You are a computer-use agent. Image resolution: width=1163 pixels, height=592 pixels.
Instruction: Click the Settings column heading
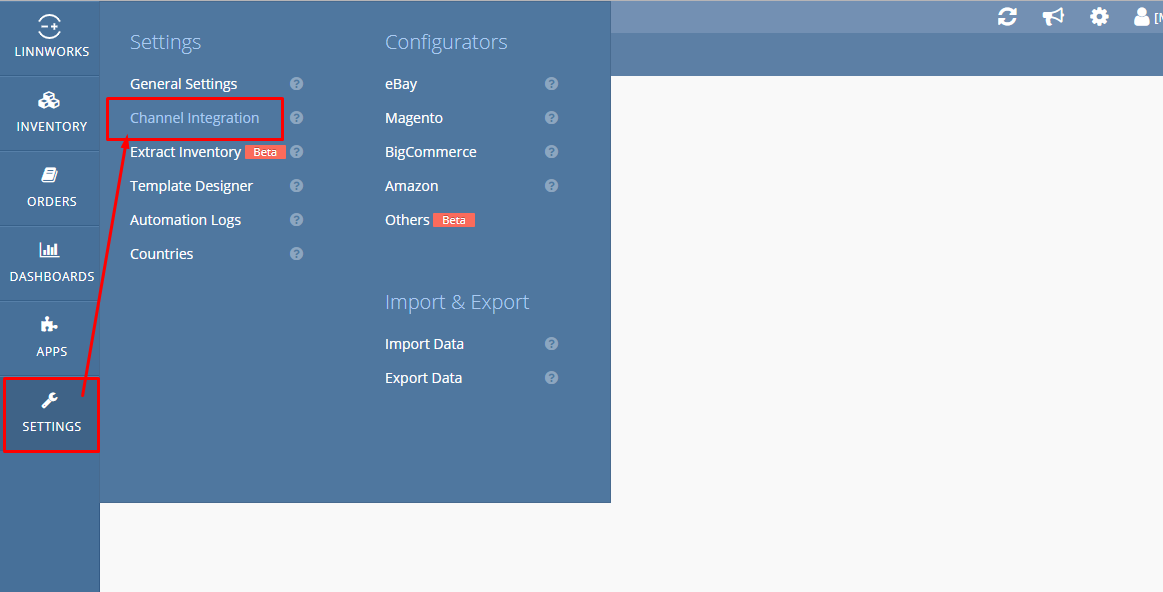coord(165,42)
